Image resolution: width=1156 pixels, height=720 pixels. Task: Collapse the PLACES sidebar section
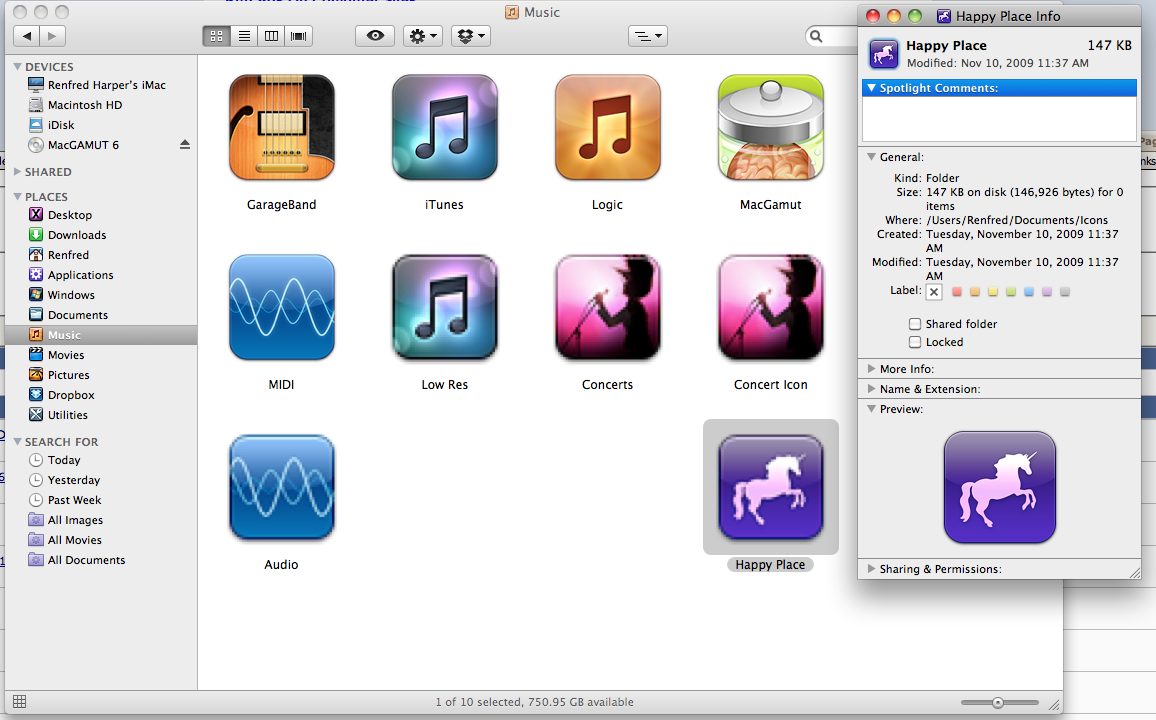pos(17,197)
